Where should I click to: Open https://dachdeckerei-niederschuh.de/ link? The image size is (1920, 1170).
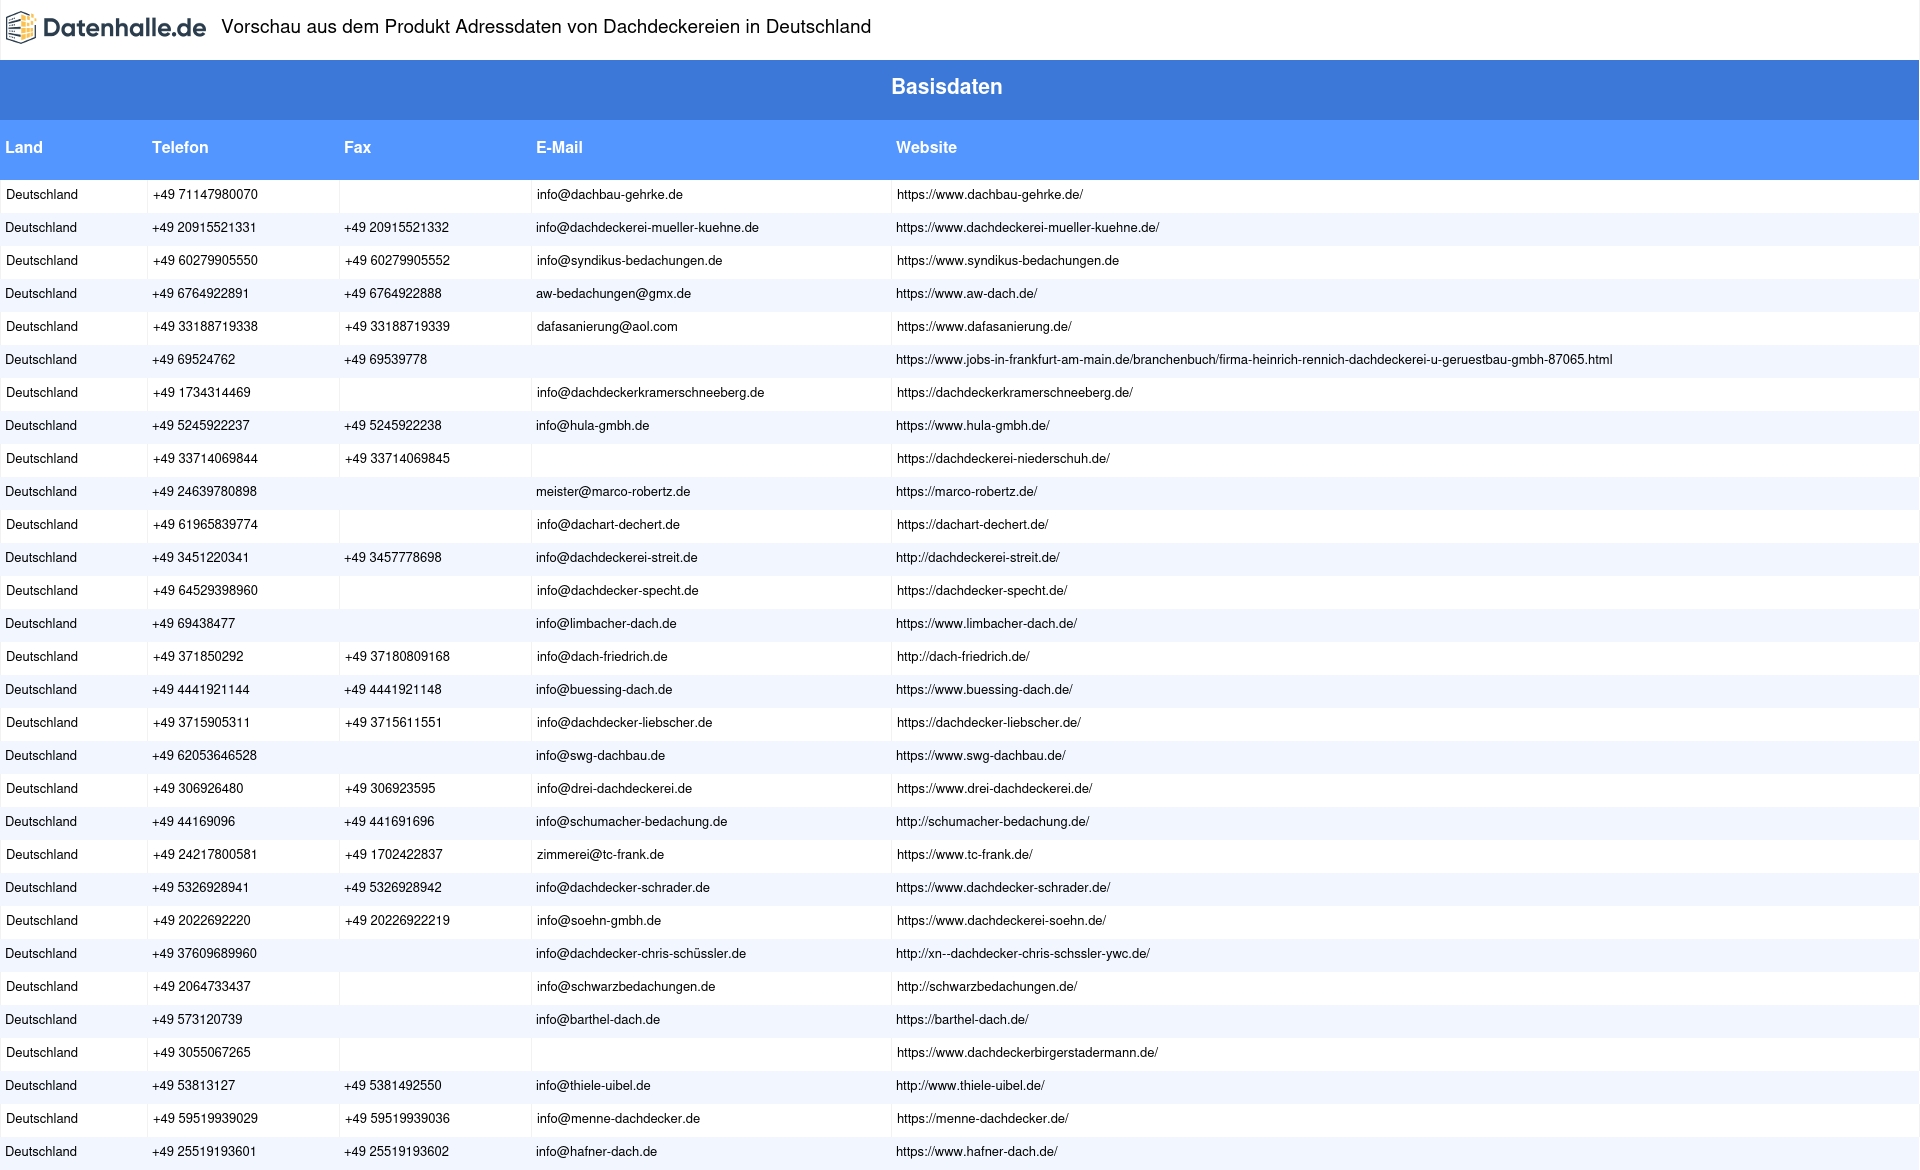(x=1003, y=459)
